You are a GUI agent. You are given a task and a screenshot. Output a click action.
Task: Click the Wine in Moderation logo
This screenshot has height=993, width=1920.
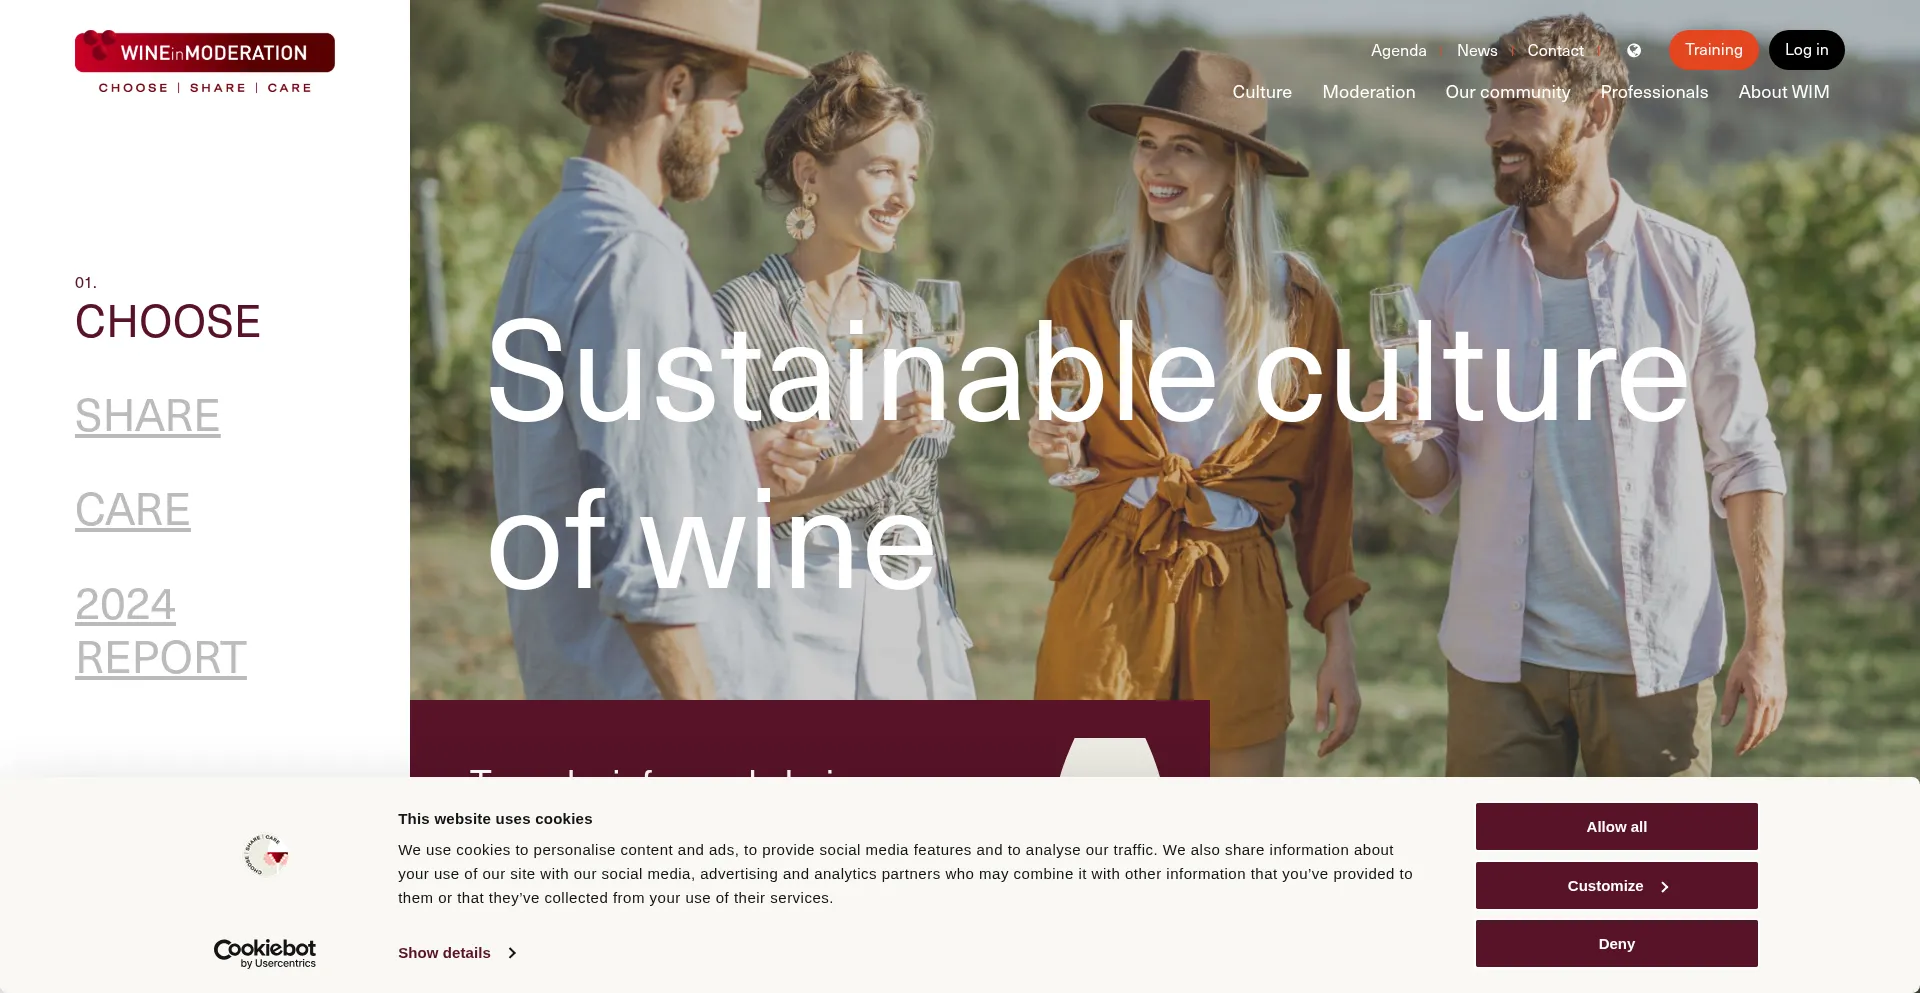point(205,62)
